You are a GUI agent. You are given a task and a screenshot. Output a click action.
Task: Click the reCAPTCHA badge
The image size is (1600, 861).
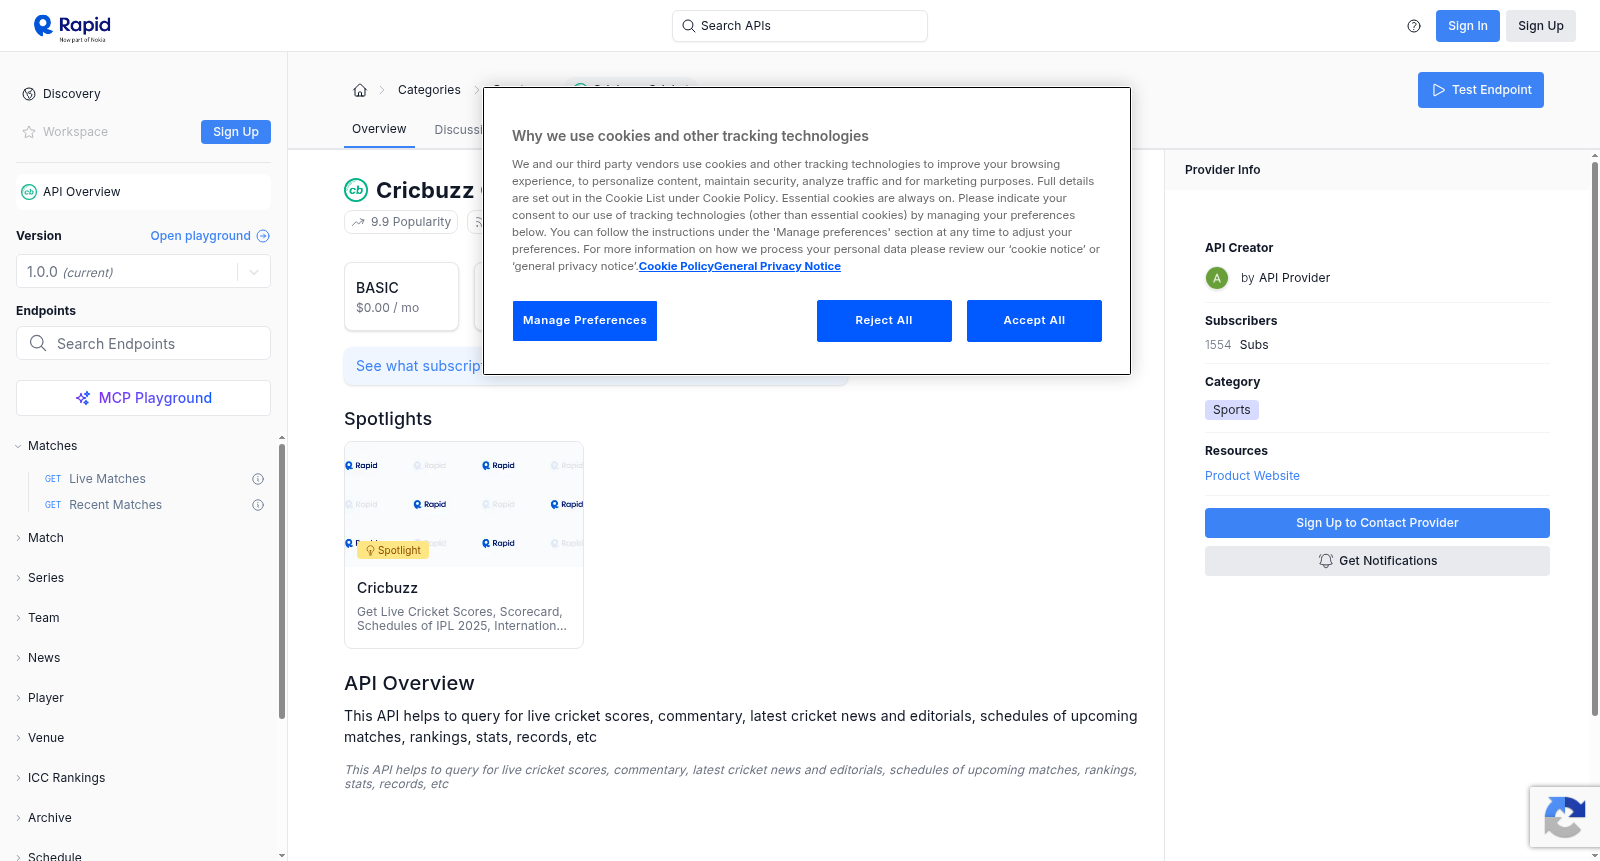point(1564,817)
